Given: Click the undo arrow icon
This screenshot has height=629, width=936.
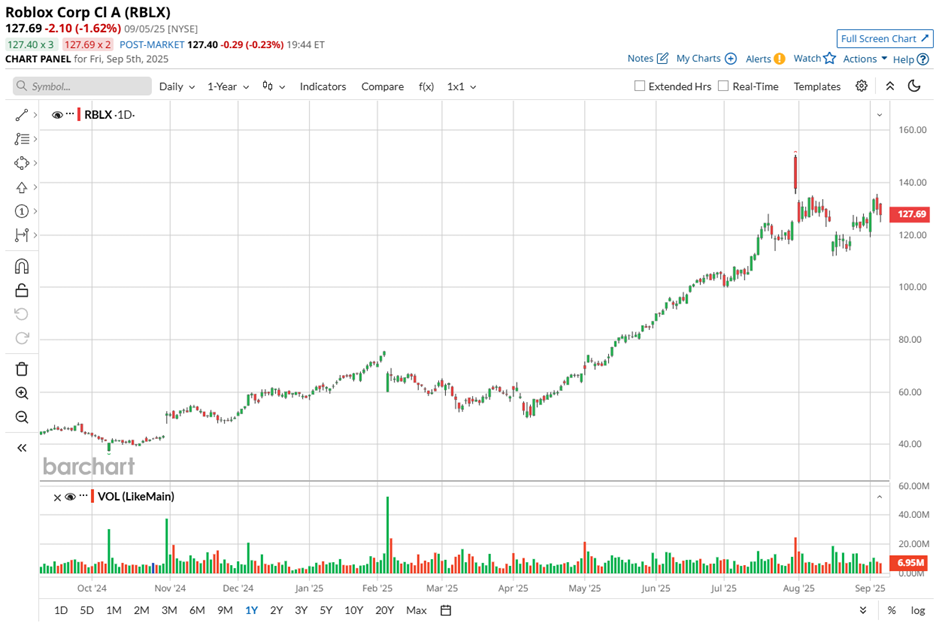Looking at the screenshot, I should pos(21,314).
